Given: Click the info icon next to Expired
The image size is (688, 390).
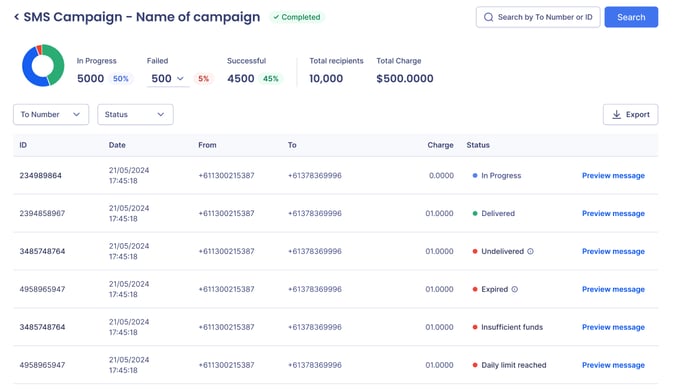Looking at the screenshot, I should tap(515, 290).
